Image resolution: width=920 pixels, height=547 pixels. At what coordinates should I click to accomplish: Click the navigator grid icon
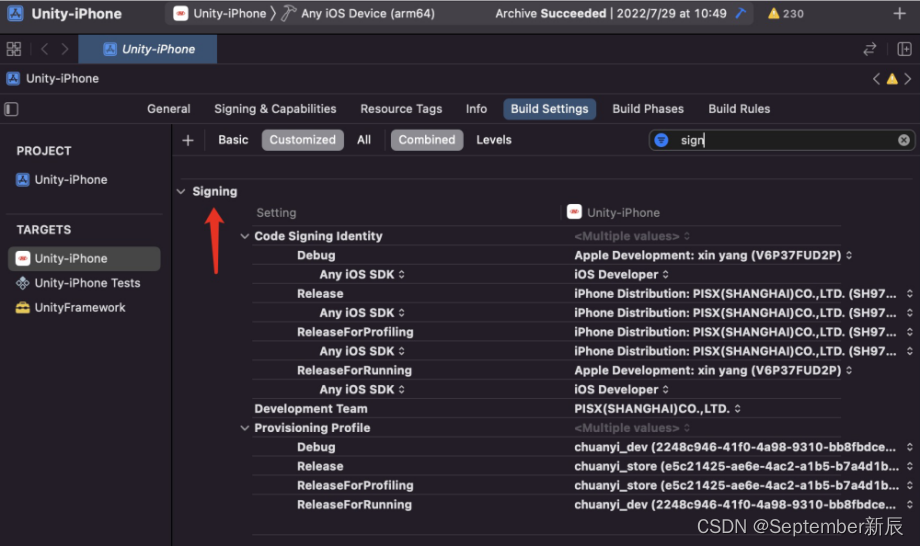click(x=13, y=49)
